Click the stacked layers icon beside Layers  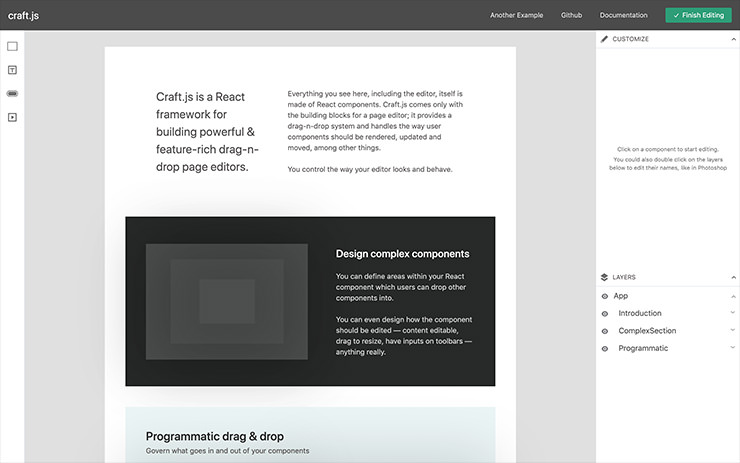pyautogui.click(x=604, y=277)
